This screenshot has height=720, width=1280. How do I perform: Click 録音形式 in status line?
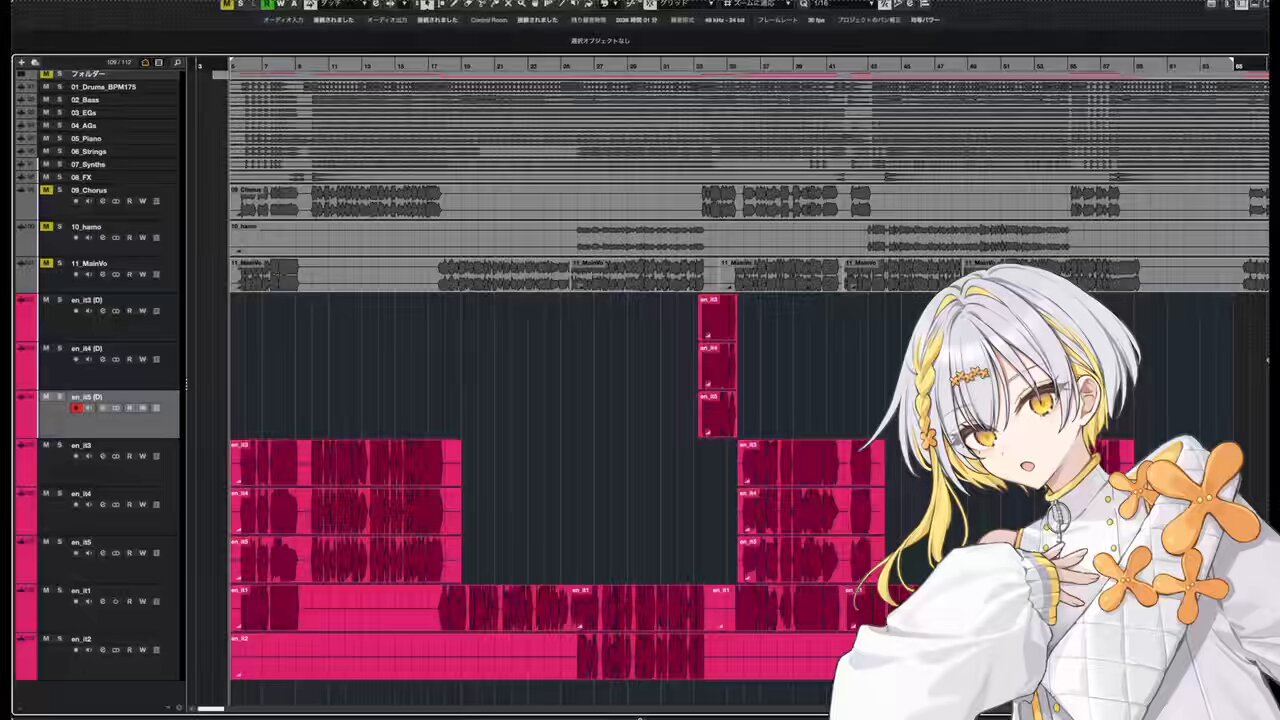682,20
